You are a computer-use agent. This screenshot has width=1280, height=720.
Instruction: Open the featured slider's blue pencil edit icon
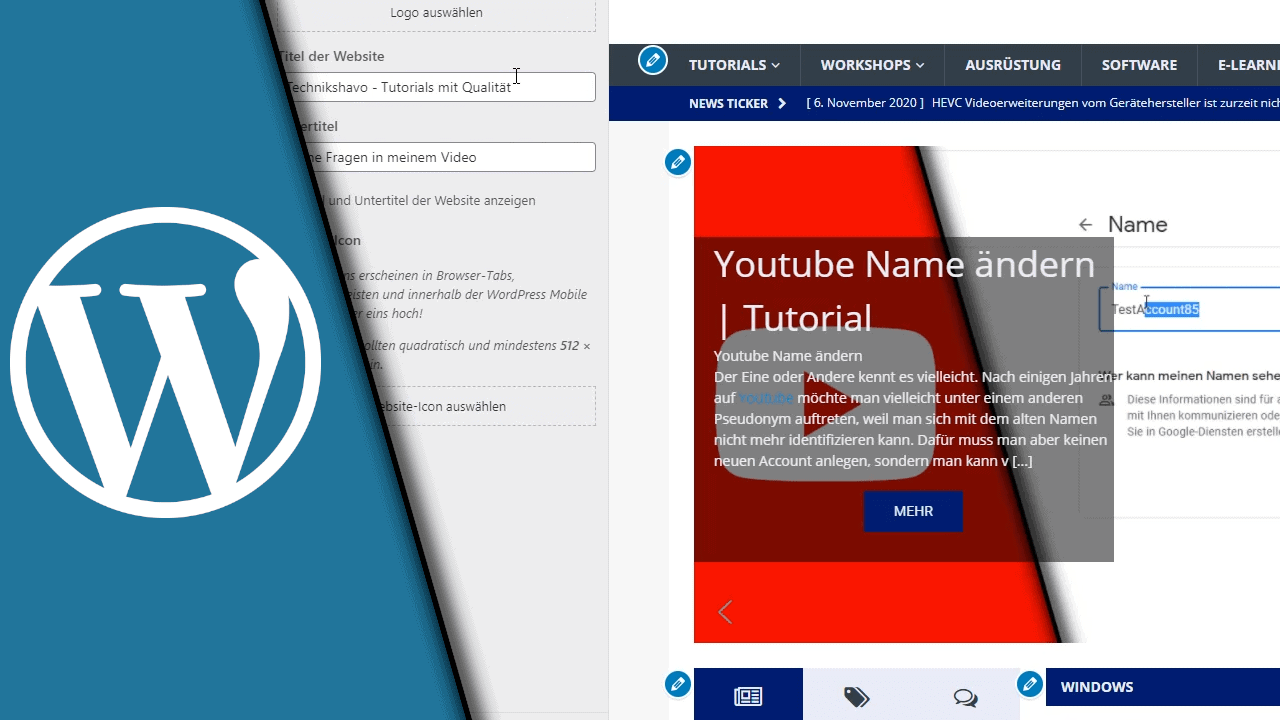(x=677, y=161)
